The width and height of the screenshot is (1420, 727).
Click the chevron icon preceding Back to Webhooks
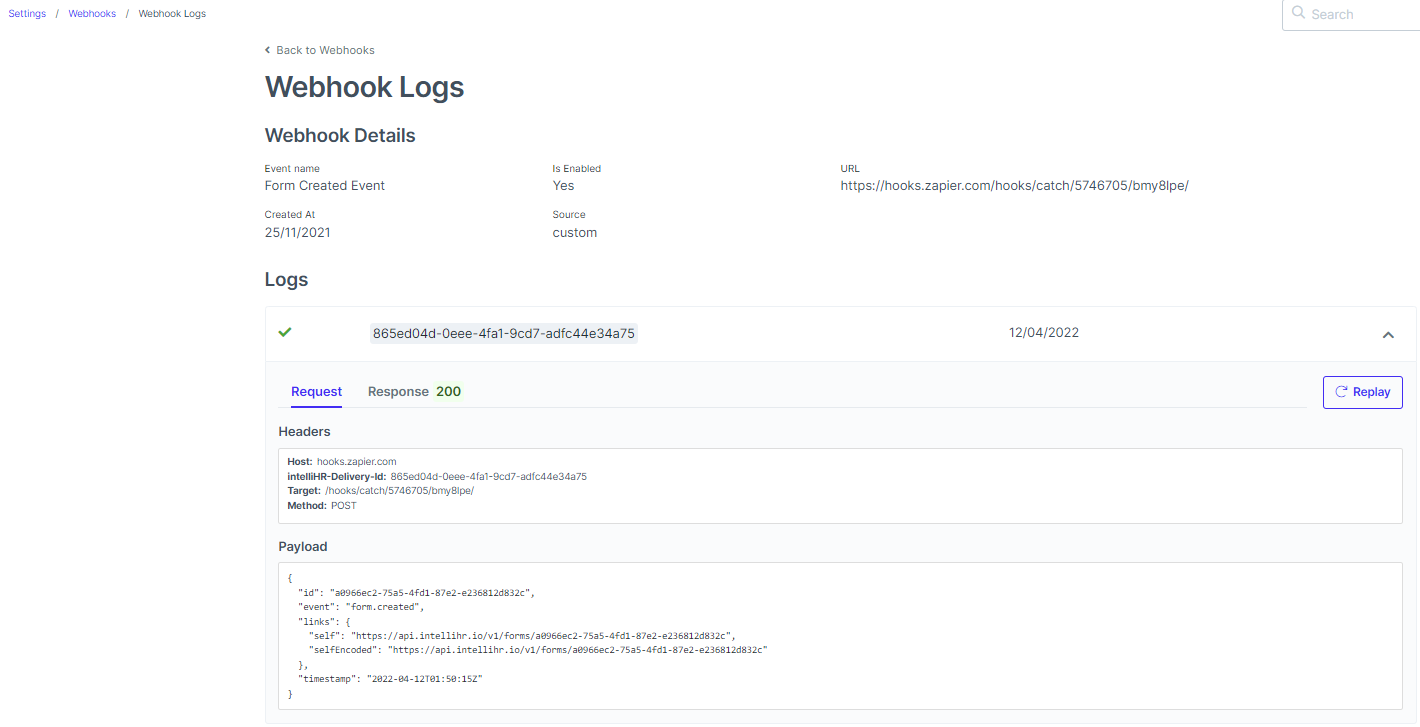pyautogui.click(x=267, y=49)
